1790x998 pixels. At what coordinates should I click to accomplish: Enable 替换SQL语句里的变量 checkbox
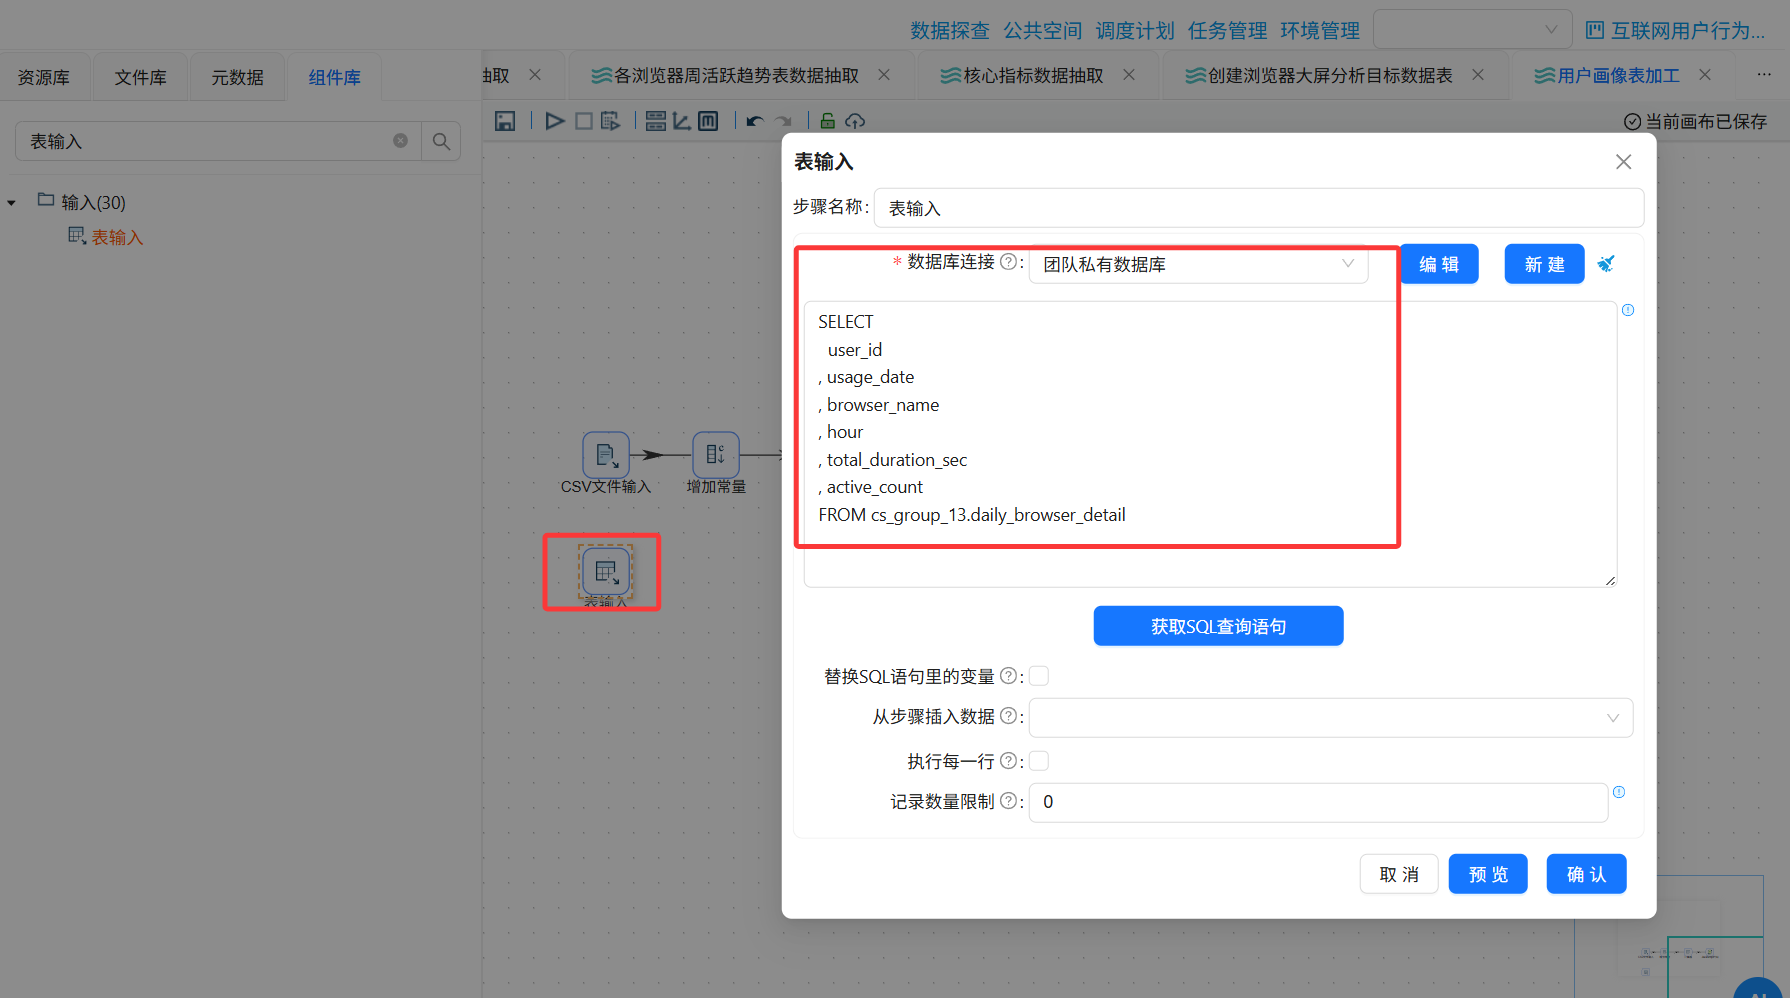pos(1039,676)
